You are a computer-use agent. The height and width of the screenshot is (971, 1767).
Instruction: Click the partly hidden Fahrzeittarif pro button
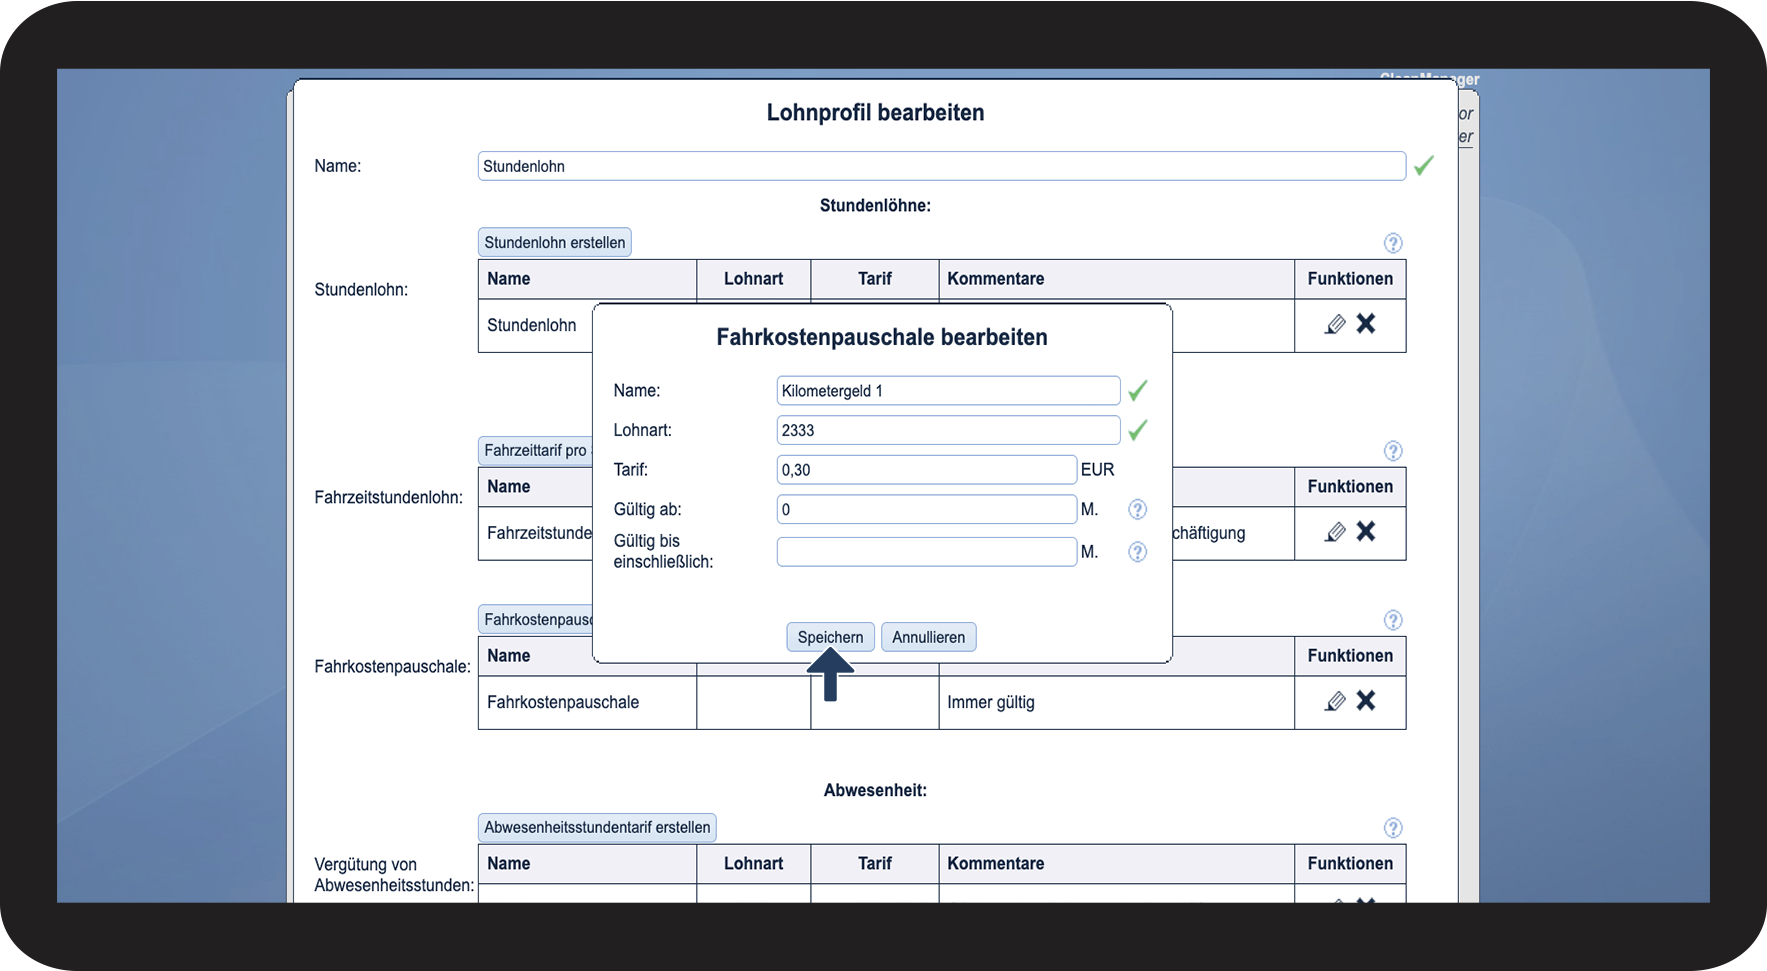tap(536, 450)
